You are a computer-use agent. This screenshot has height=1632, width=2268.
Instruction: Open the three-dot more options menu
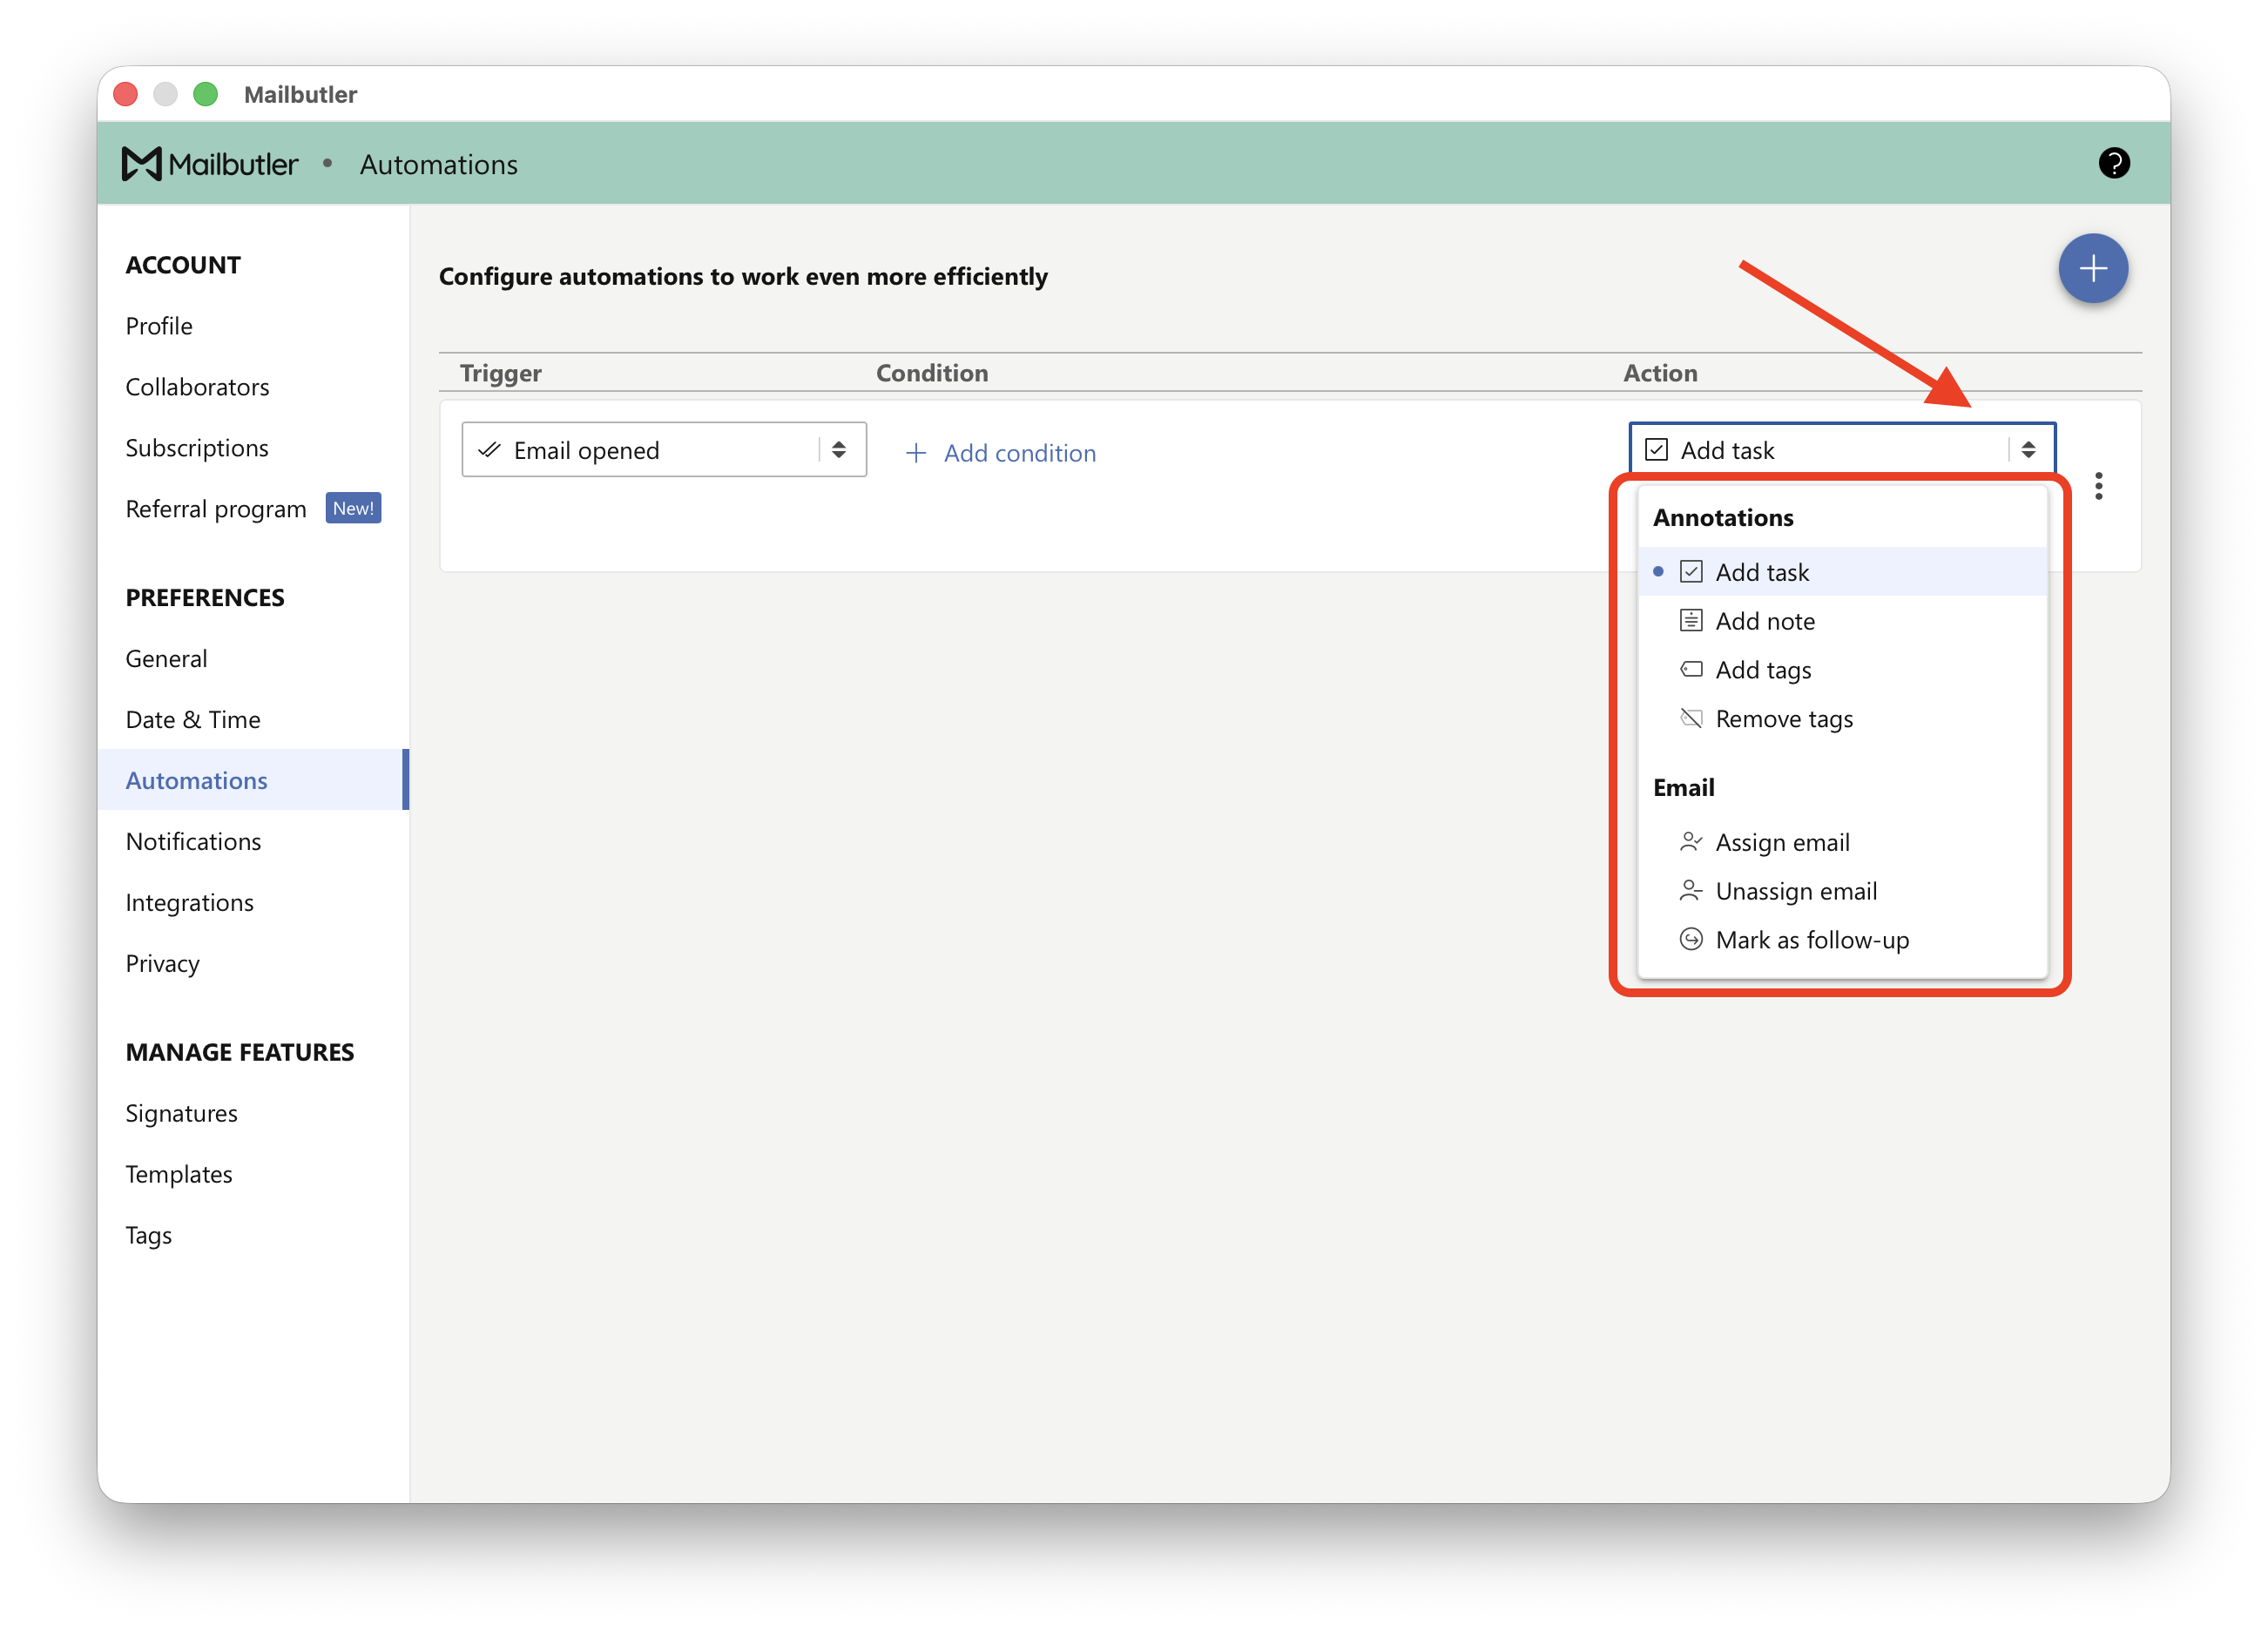(2098, 486)
